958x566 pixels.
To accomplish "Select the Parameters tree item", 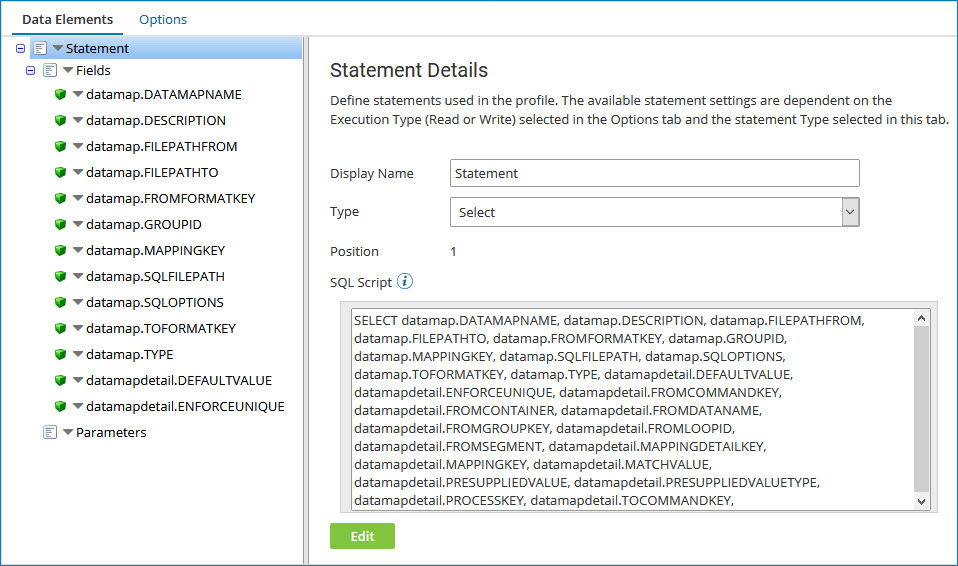I will click(111, 432).
